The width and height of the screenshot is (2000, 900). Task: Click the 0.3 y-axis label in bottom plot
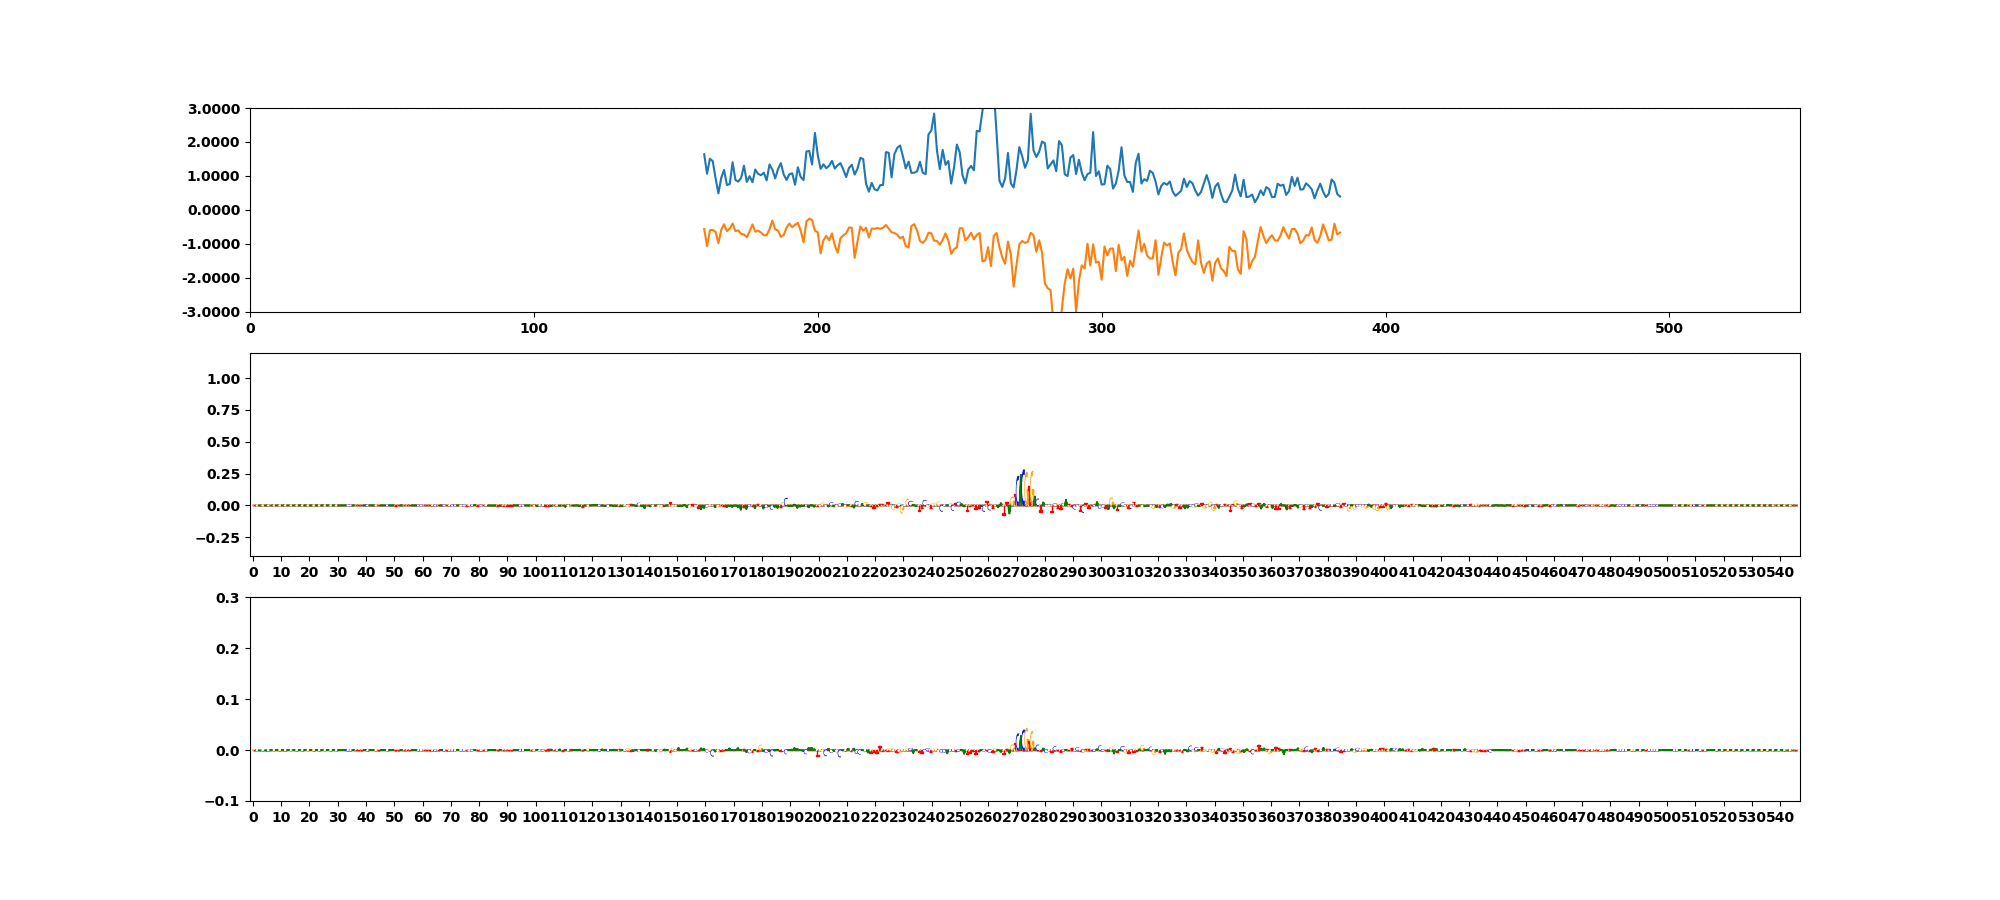pyautogui.click(x=229, y=598)
